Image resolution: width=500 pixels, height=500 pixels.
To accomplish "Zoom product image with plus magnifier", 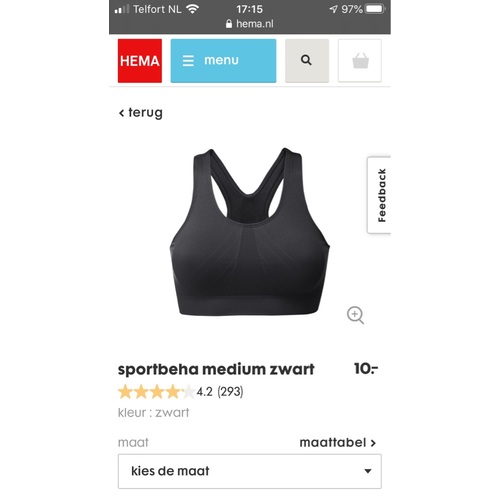I will (355, 315).
